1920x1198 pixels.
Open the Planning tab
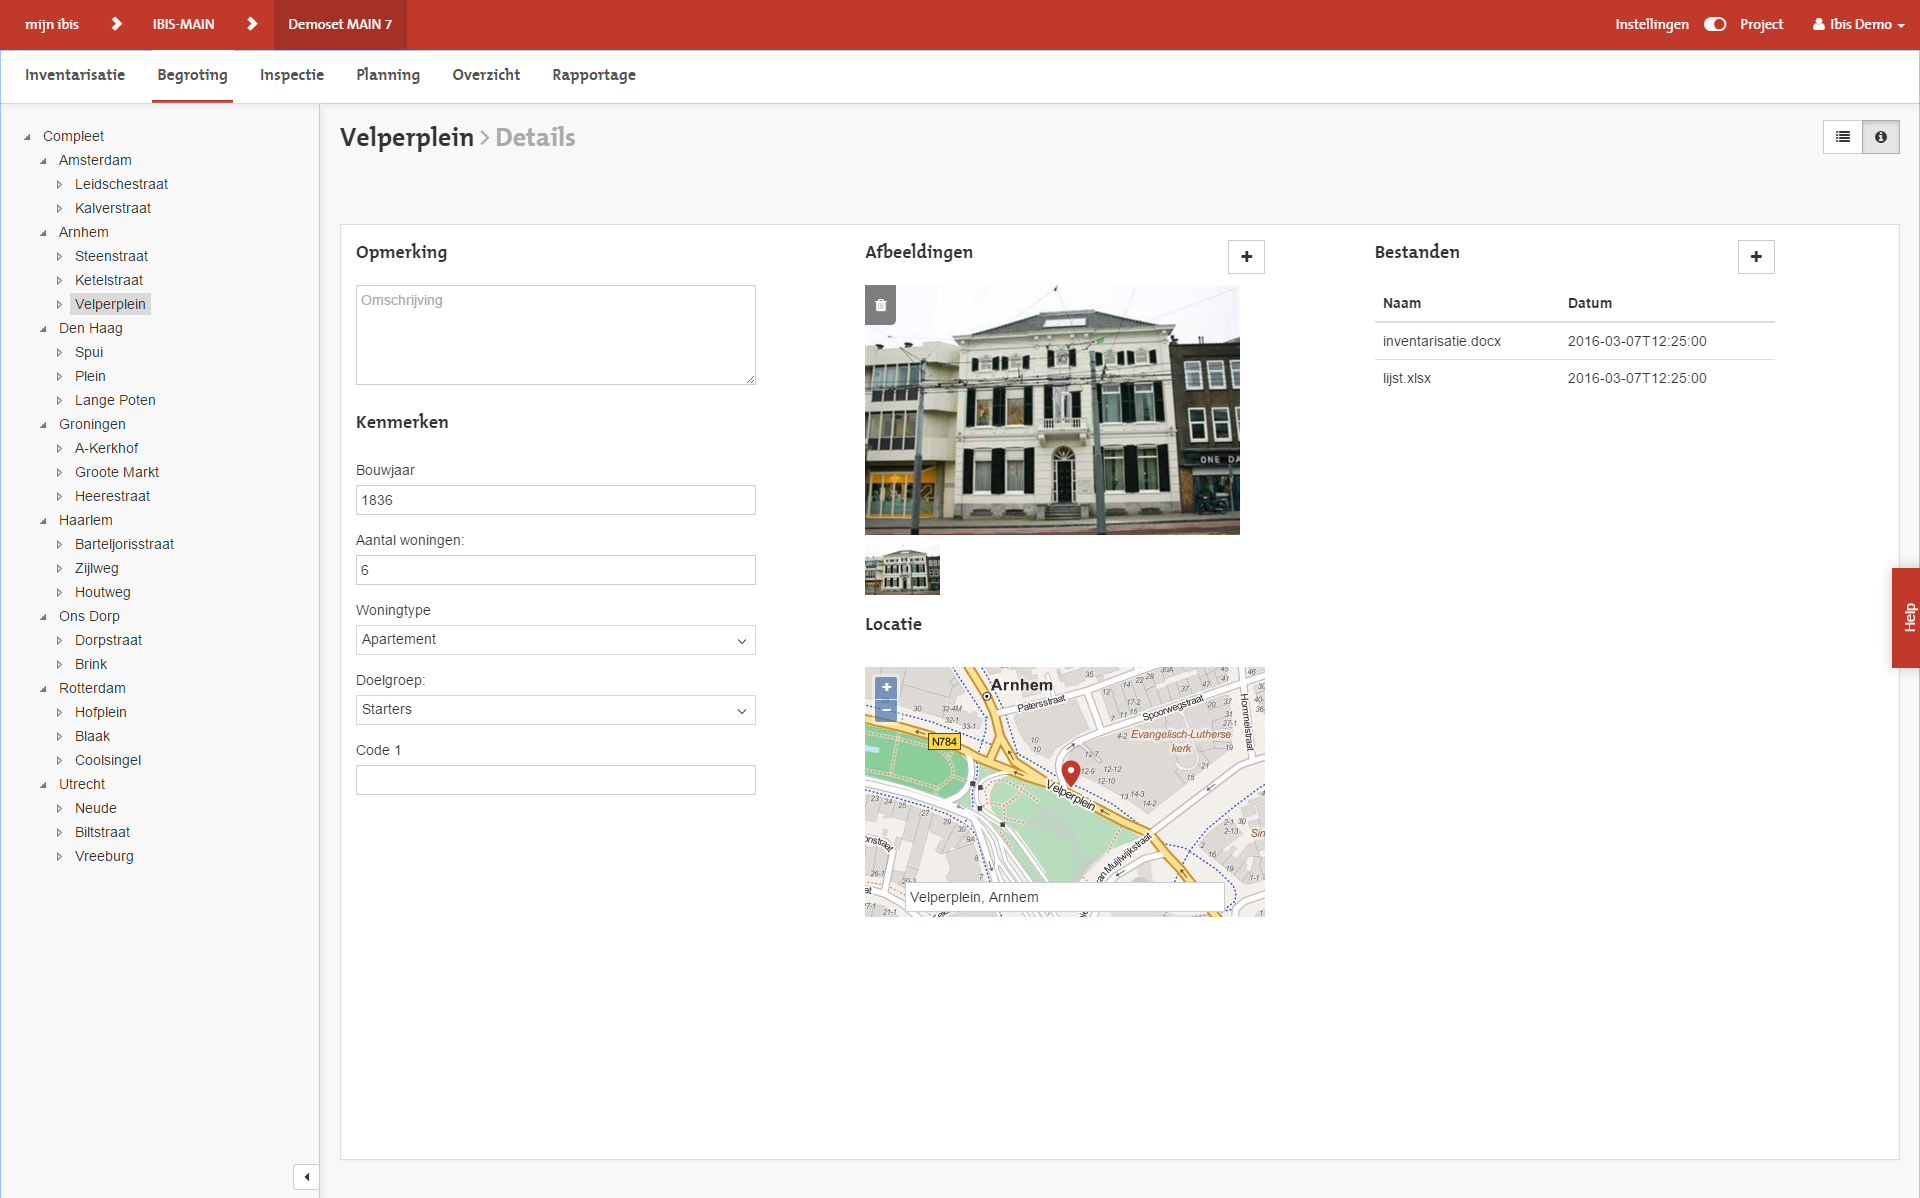pos(388,75)
